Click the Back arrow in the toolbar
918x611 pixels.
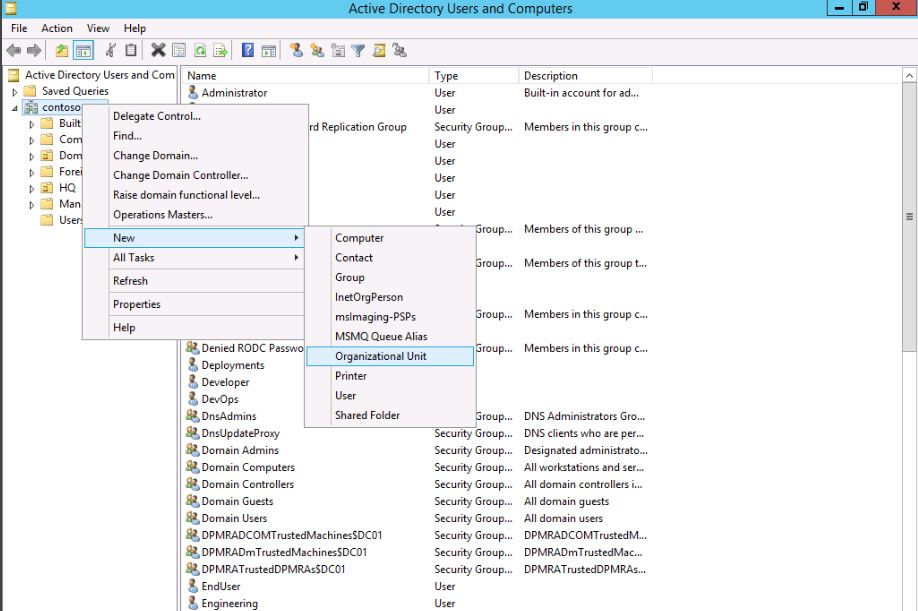[14, 51]
